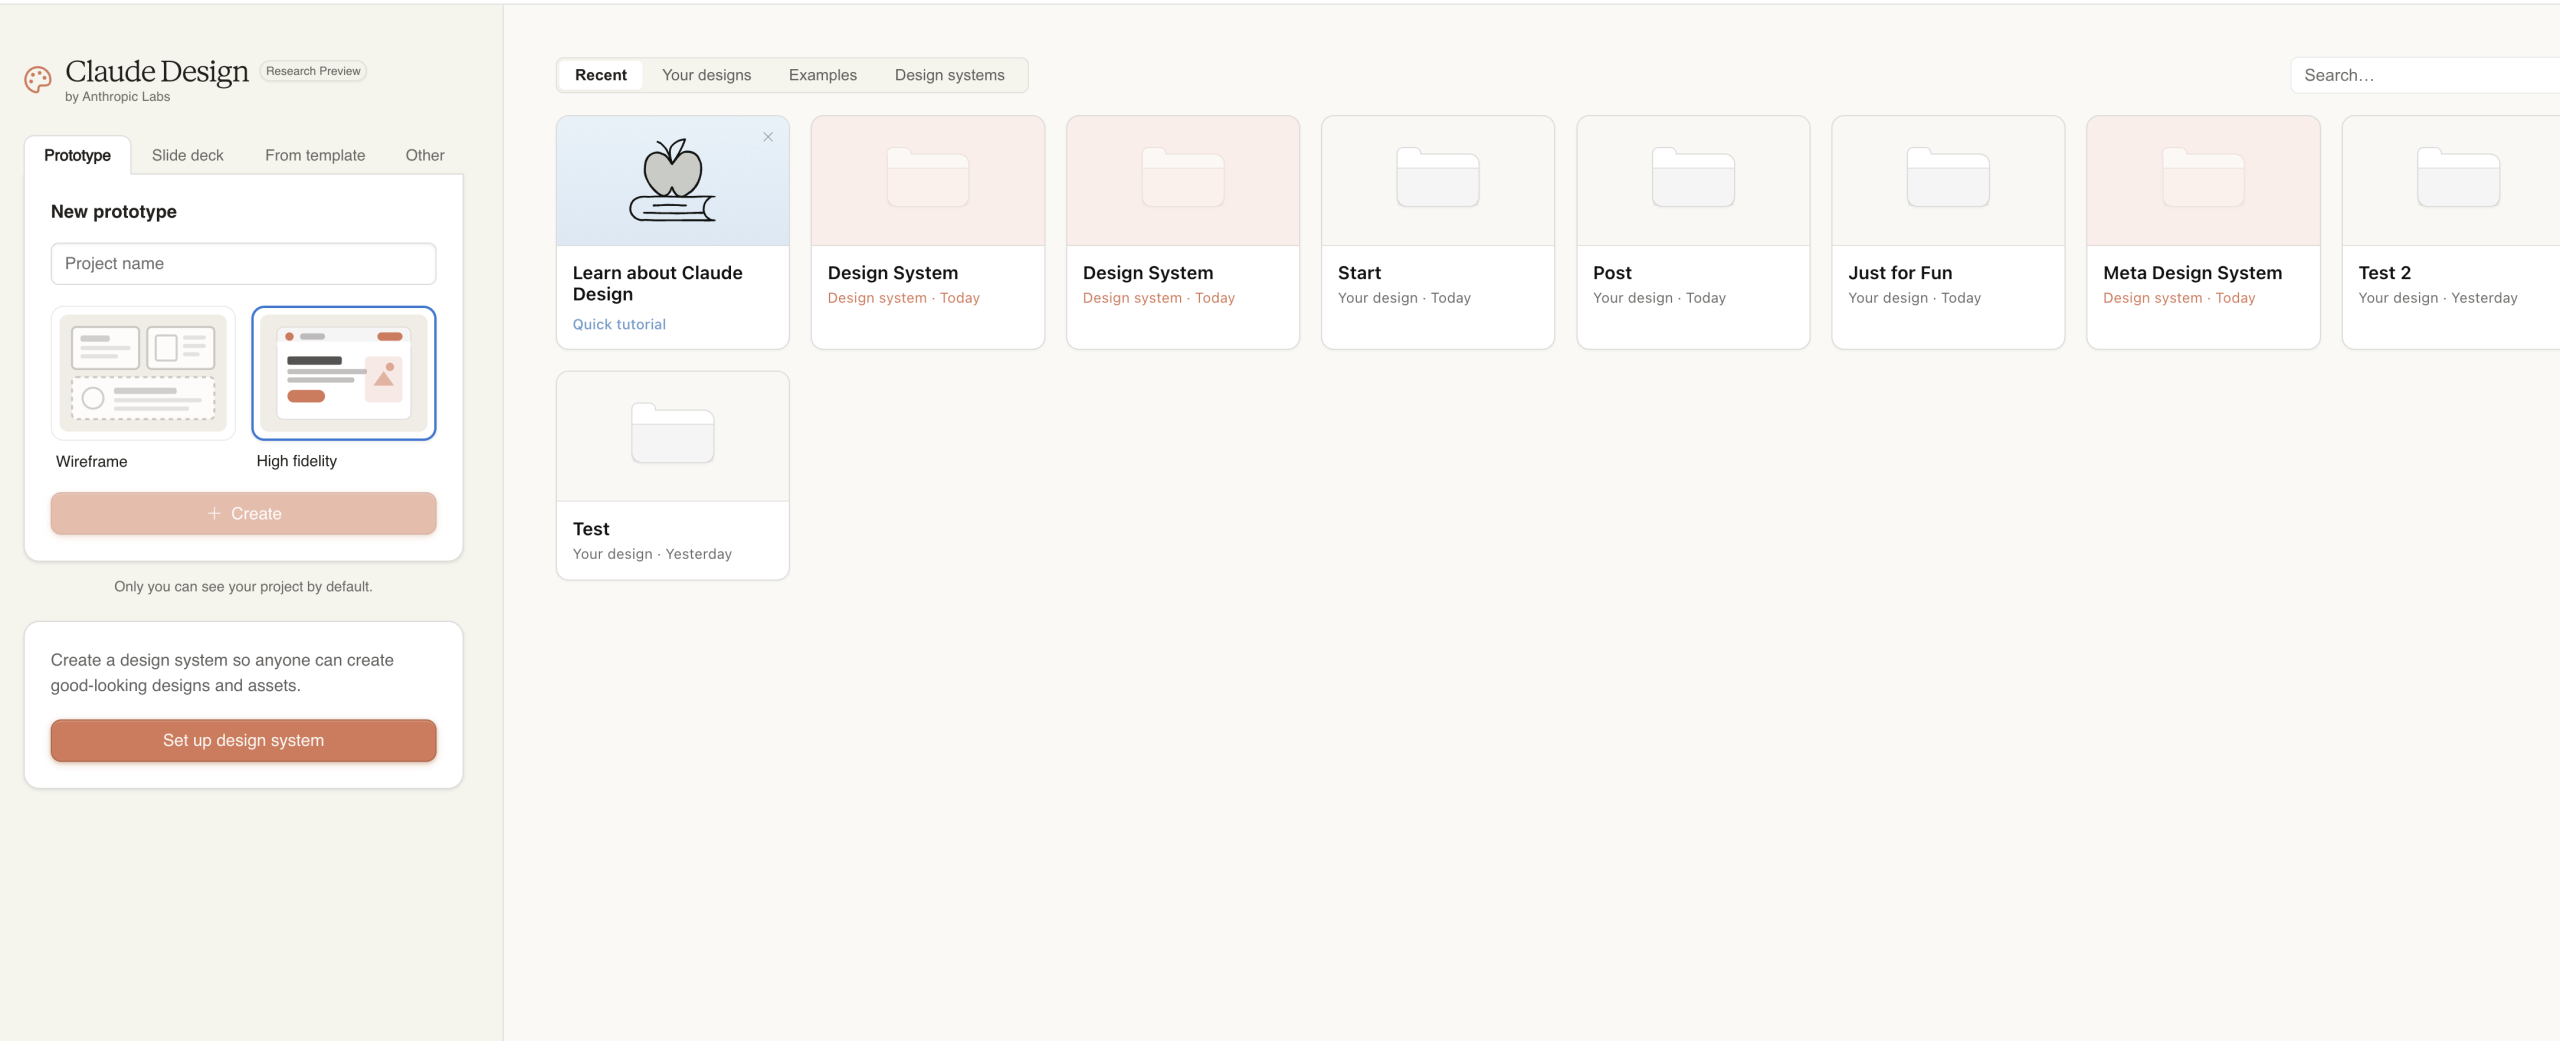Open the Other tab

pos(424,155)
